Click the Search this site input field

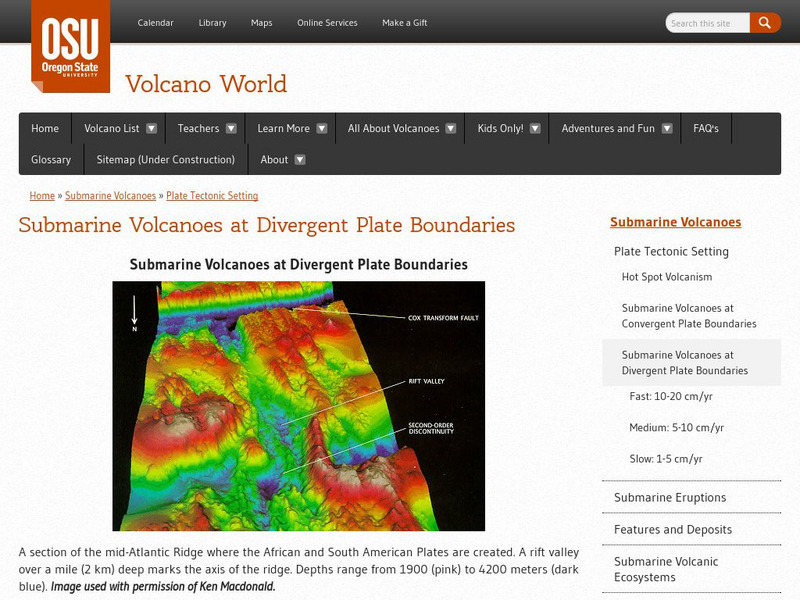click(x=706, y=21)
